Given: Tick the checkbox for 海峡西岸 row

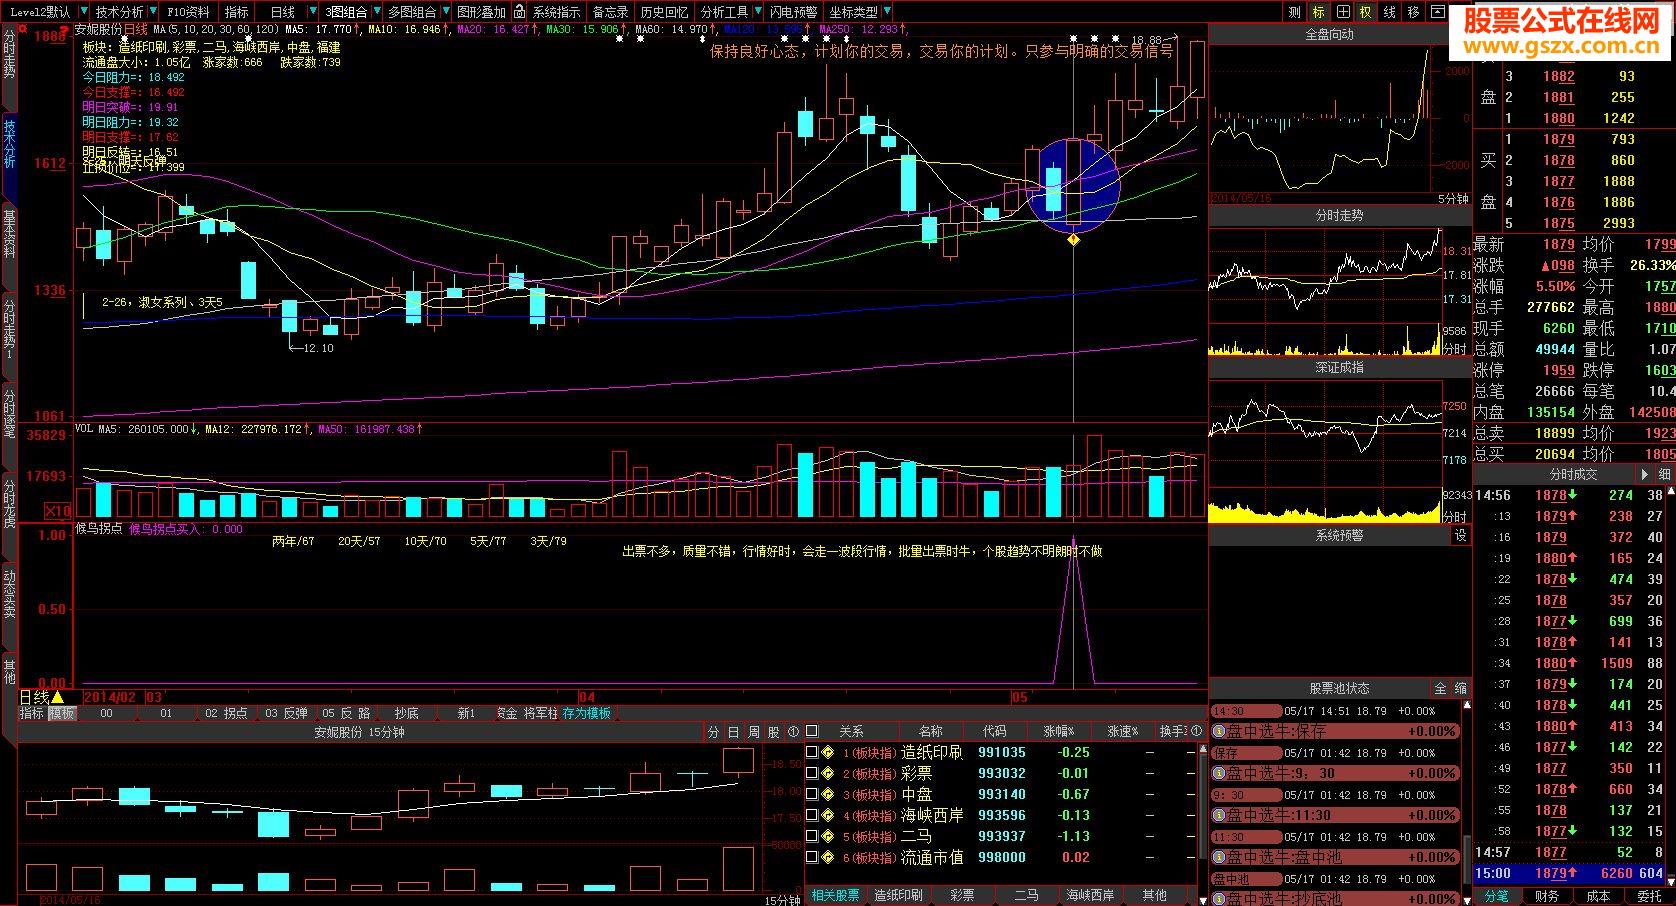Looking at the screenshot, I should pos(812,815).
